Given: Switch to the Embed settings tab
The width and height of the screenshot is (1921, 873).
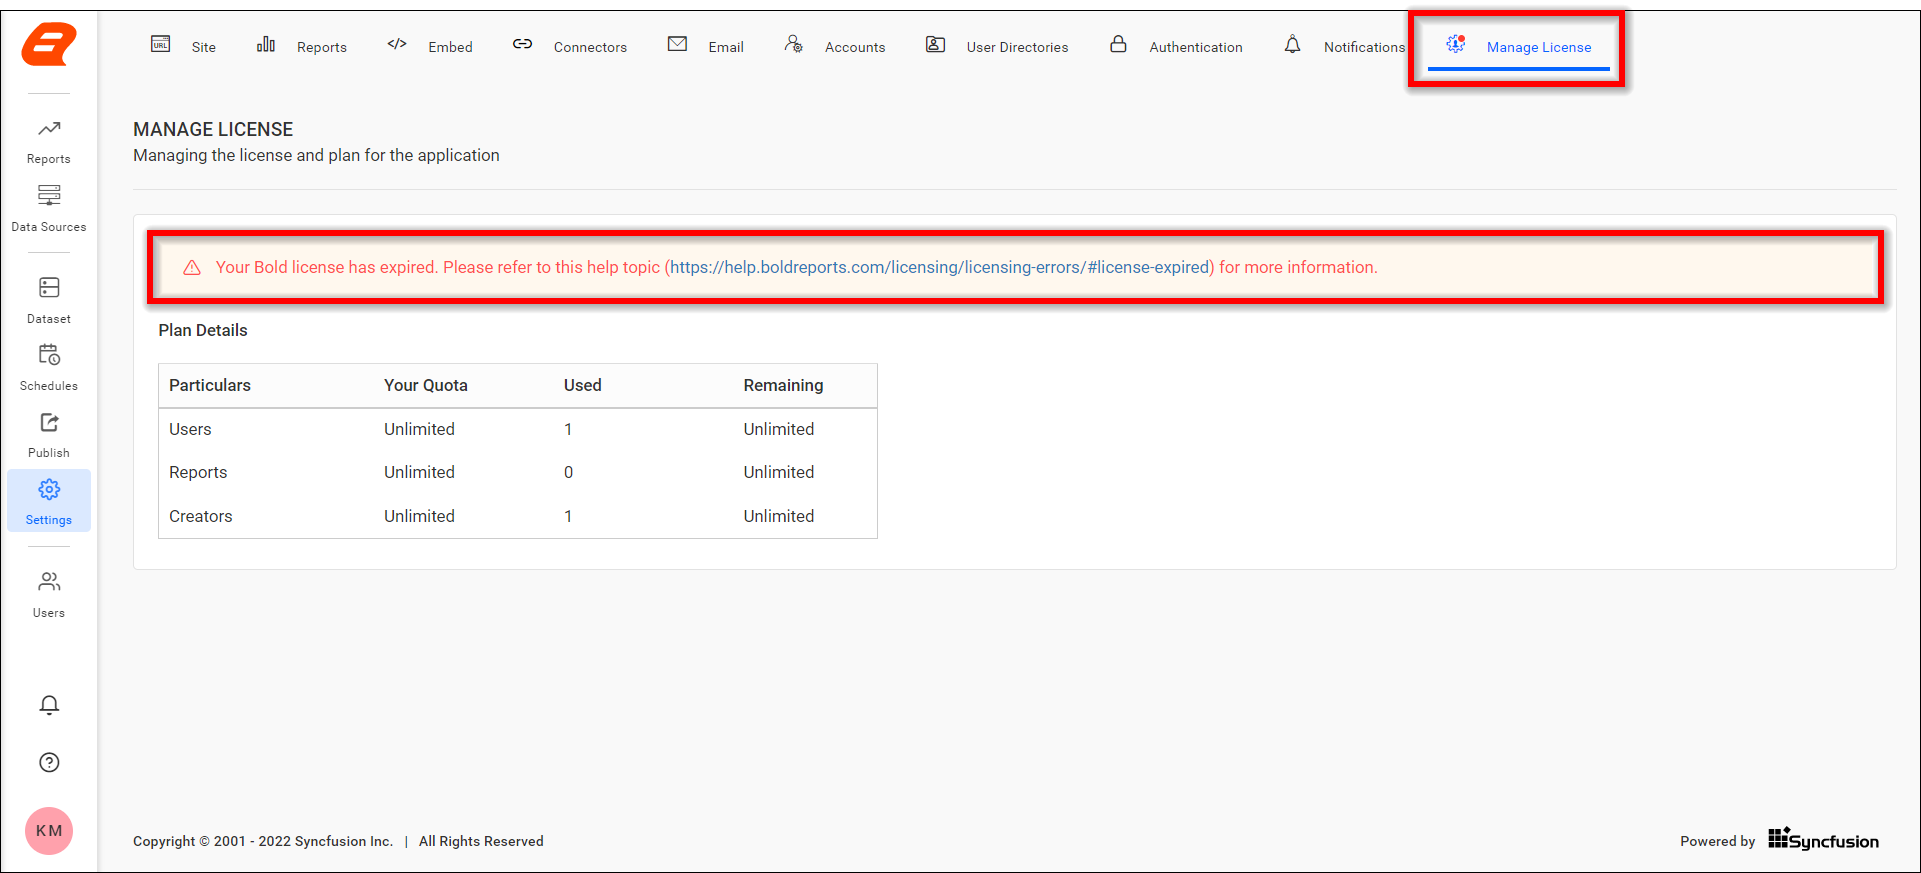Looking at the screenshot, I should (450, 47).
